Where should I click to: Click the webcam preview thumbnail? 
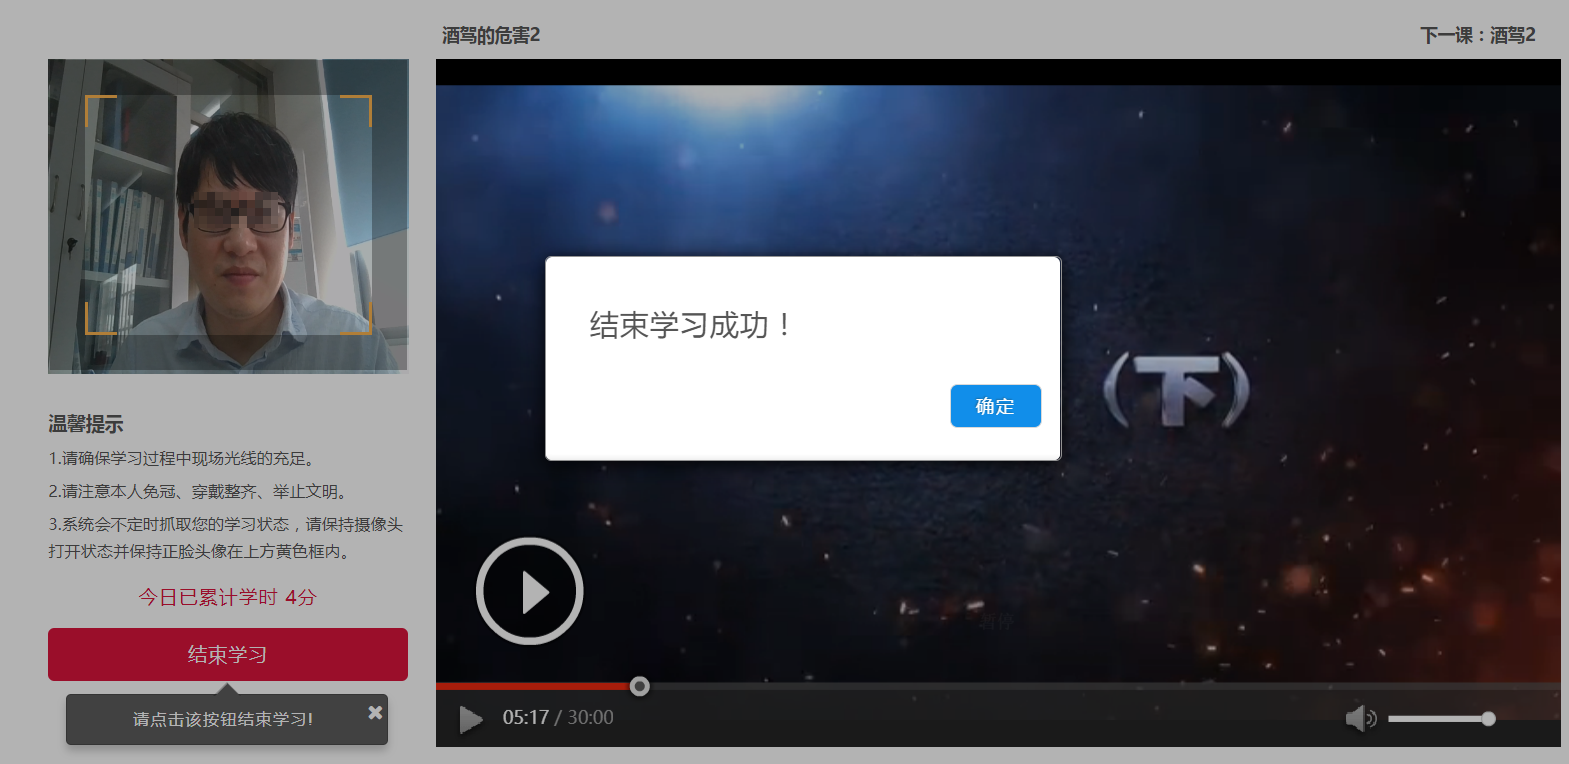pyautogui.click(x=228, y=216)
